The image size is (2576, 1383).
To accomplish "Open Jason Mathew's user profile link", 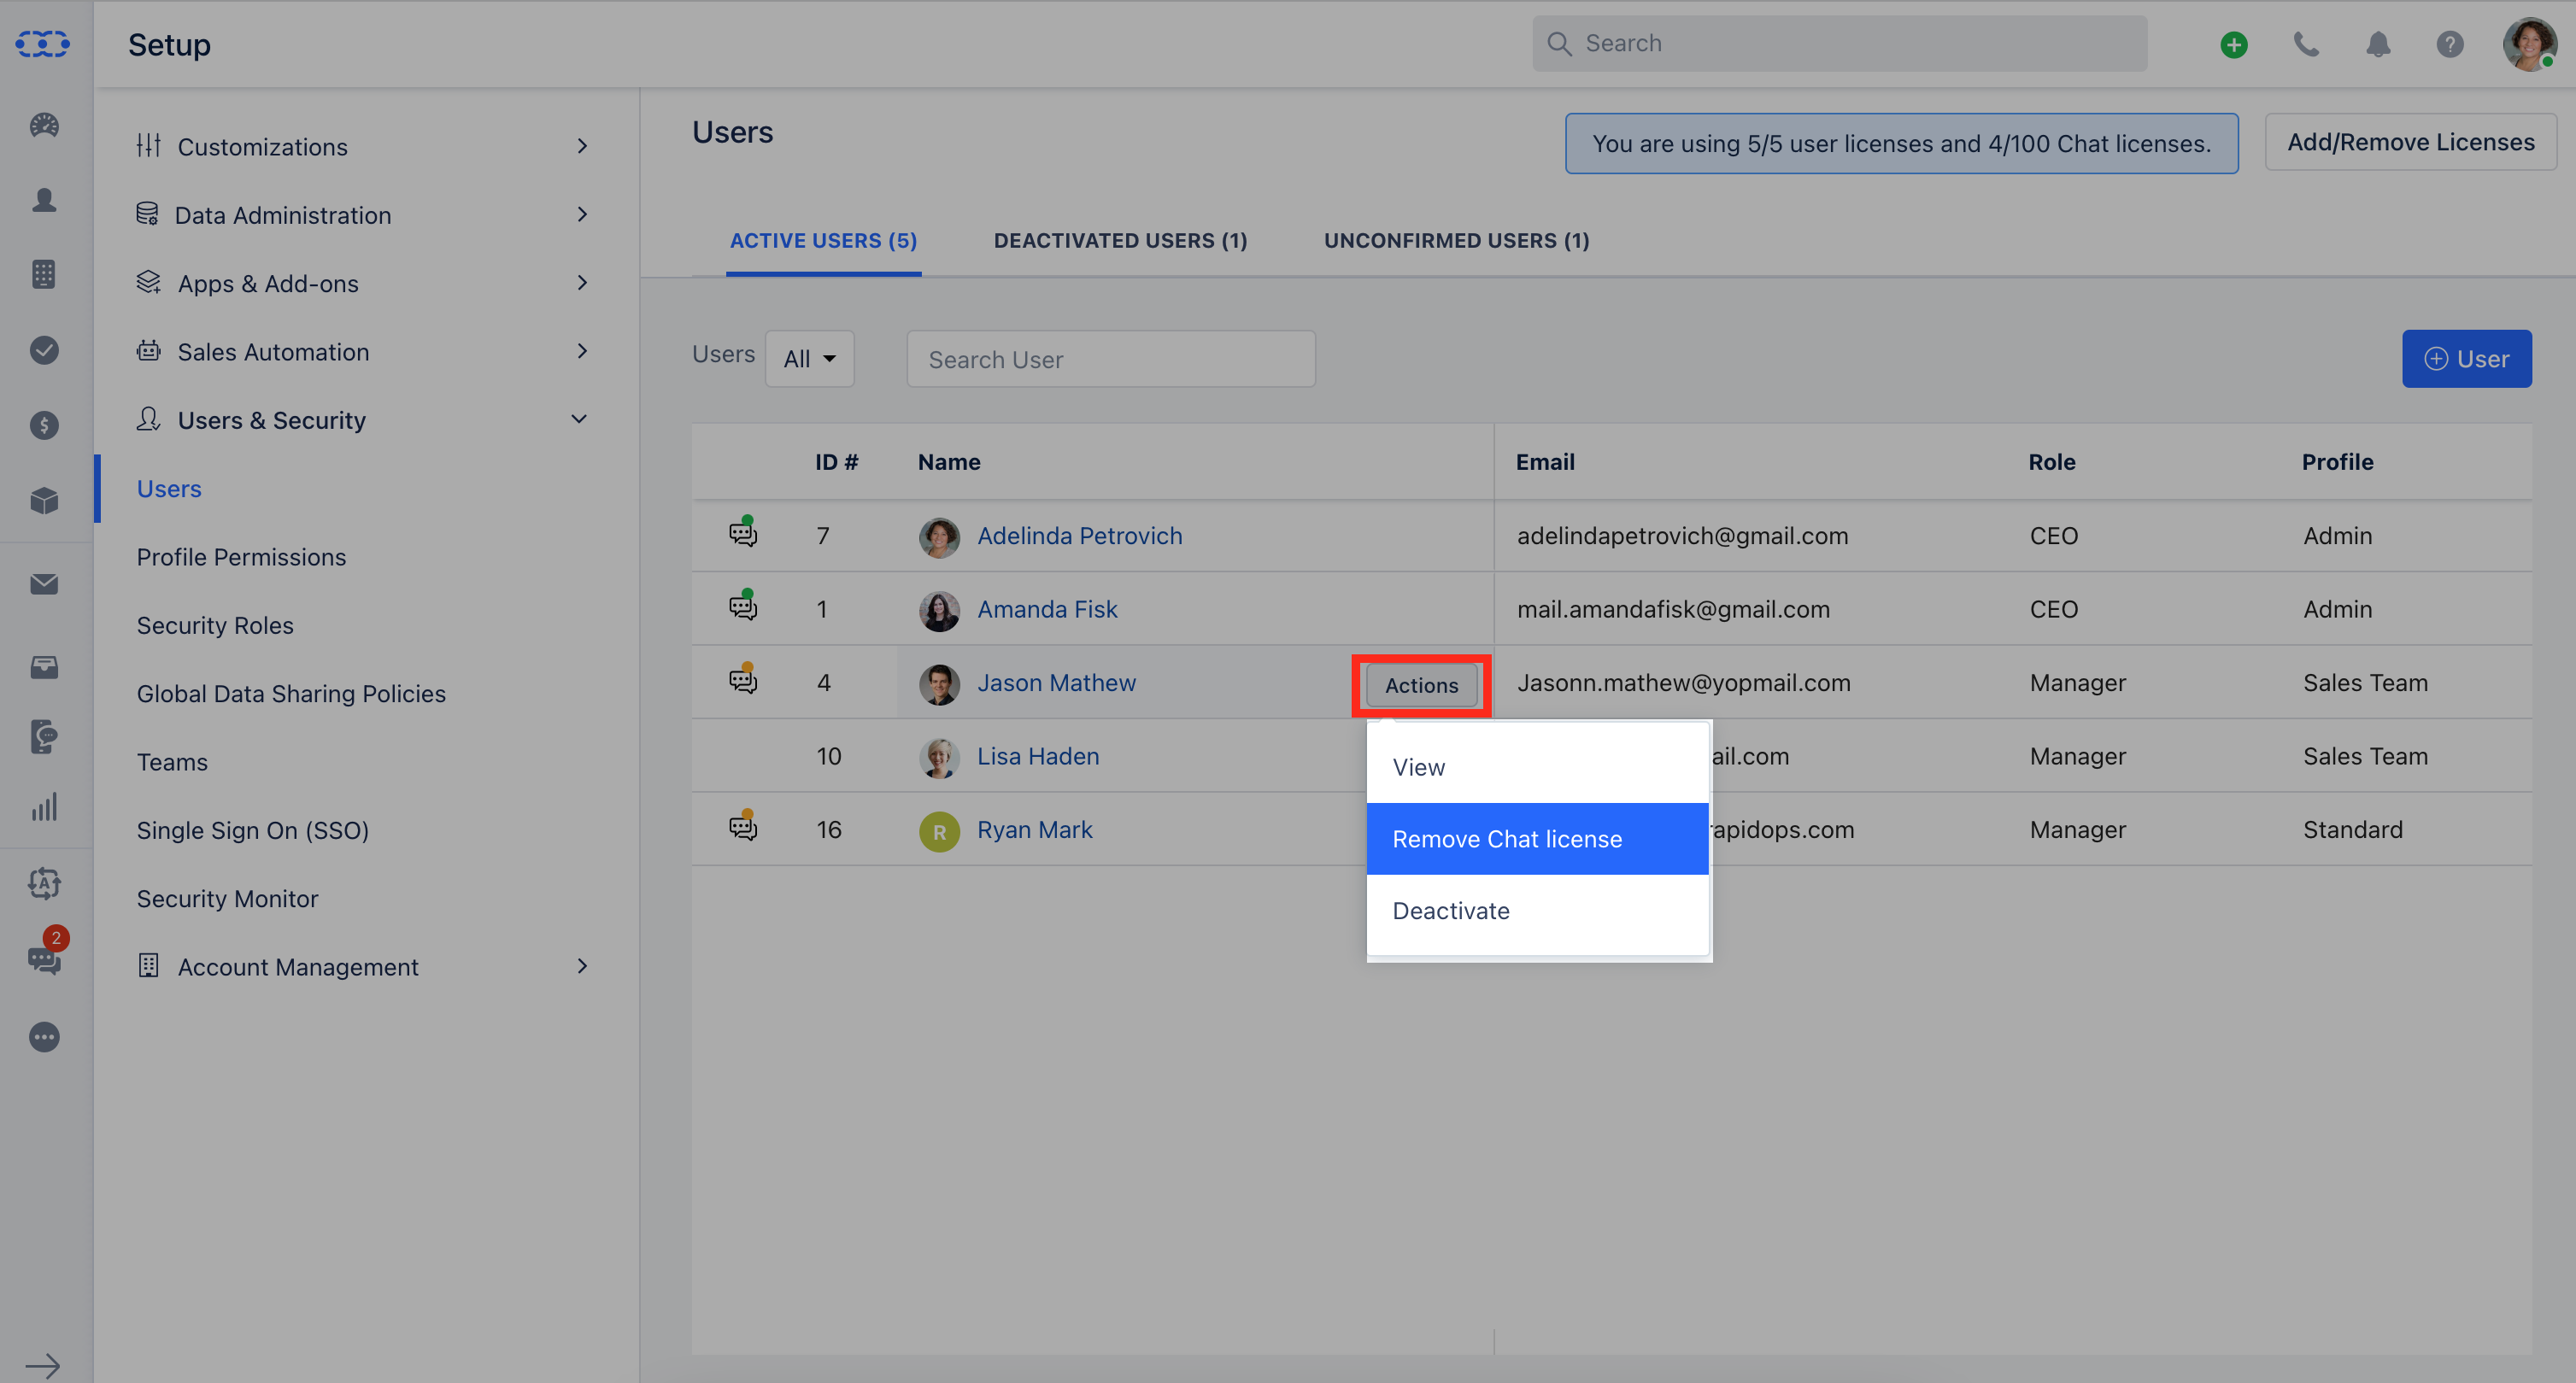I will pyautogui.click(x=1056, y=682).
